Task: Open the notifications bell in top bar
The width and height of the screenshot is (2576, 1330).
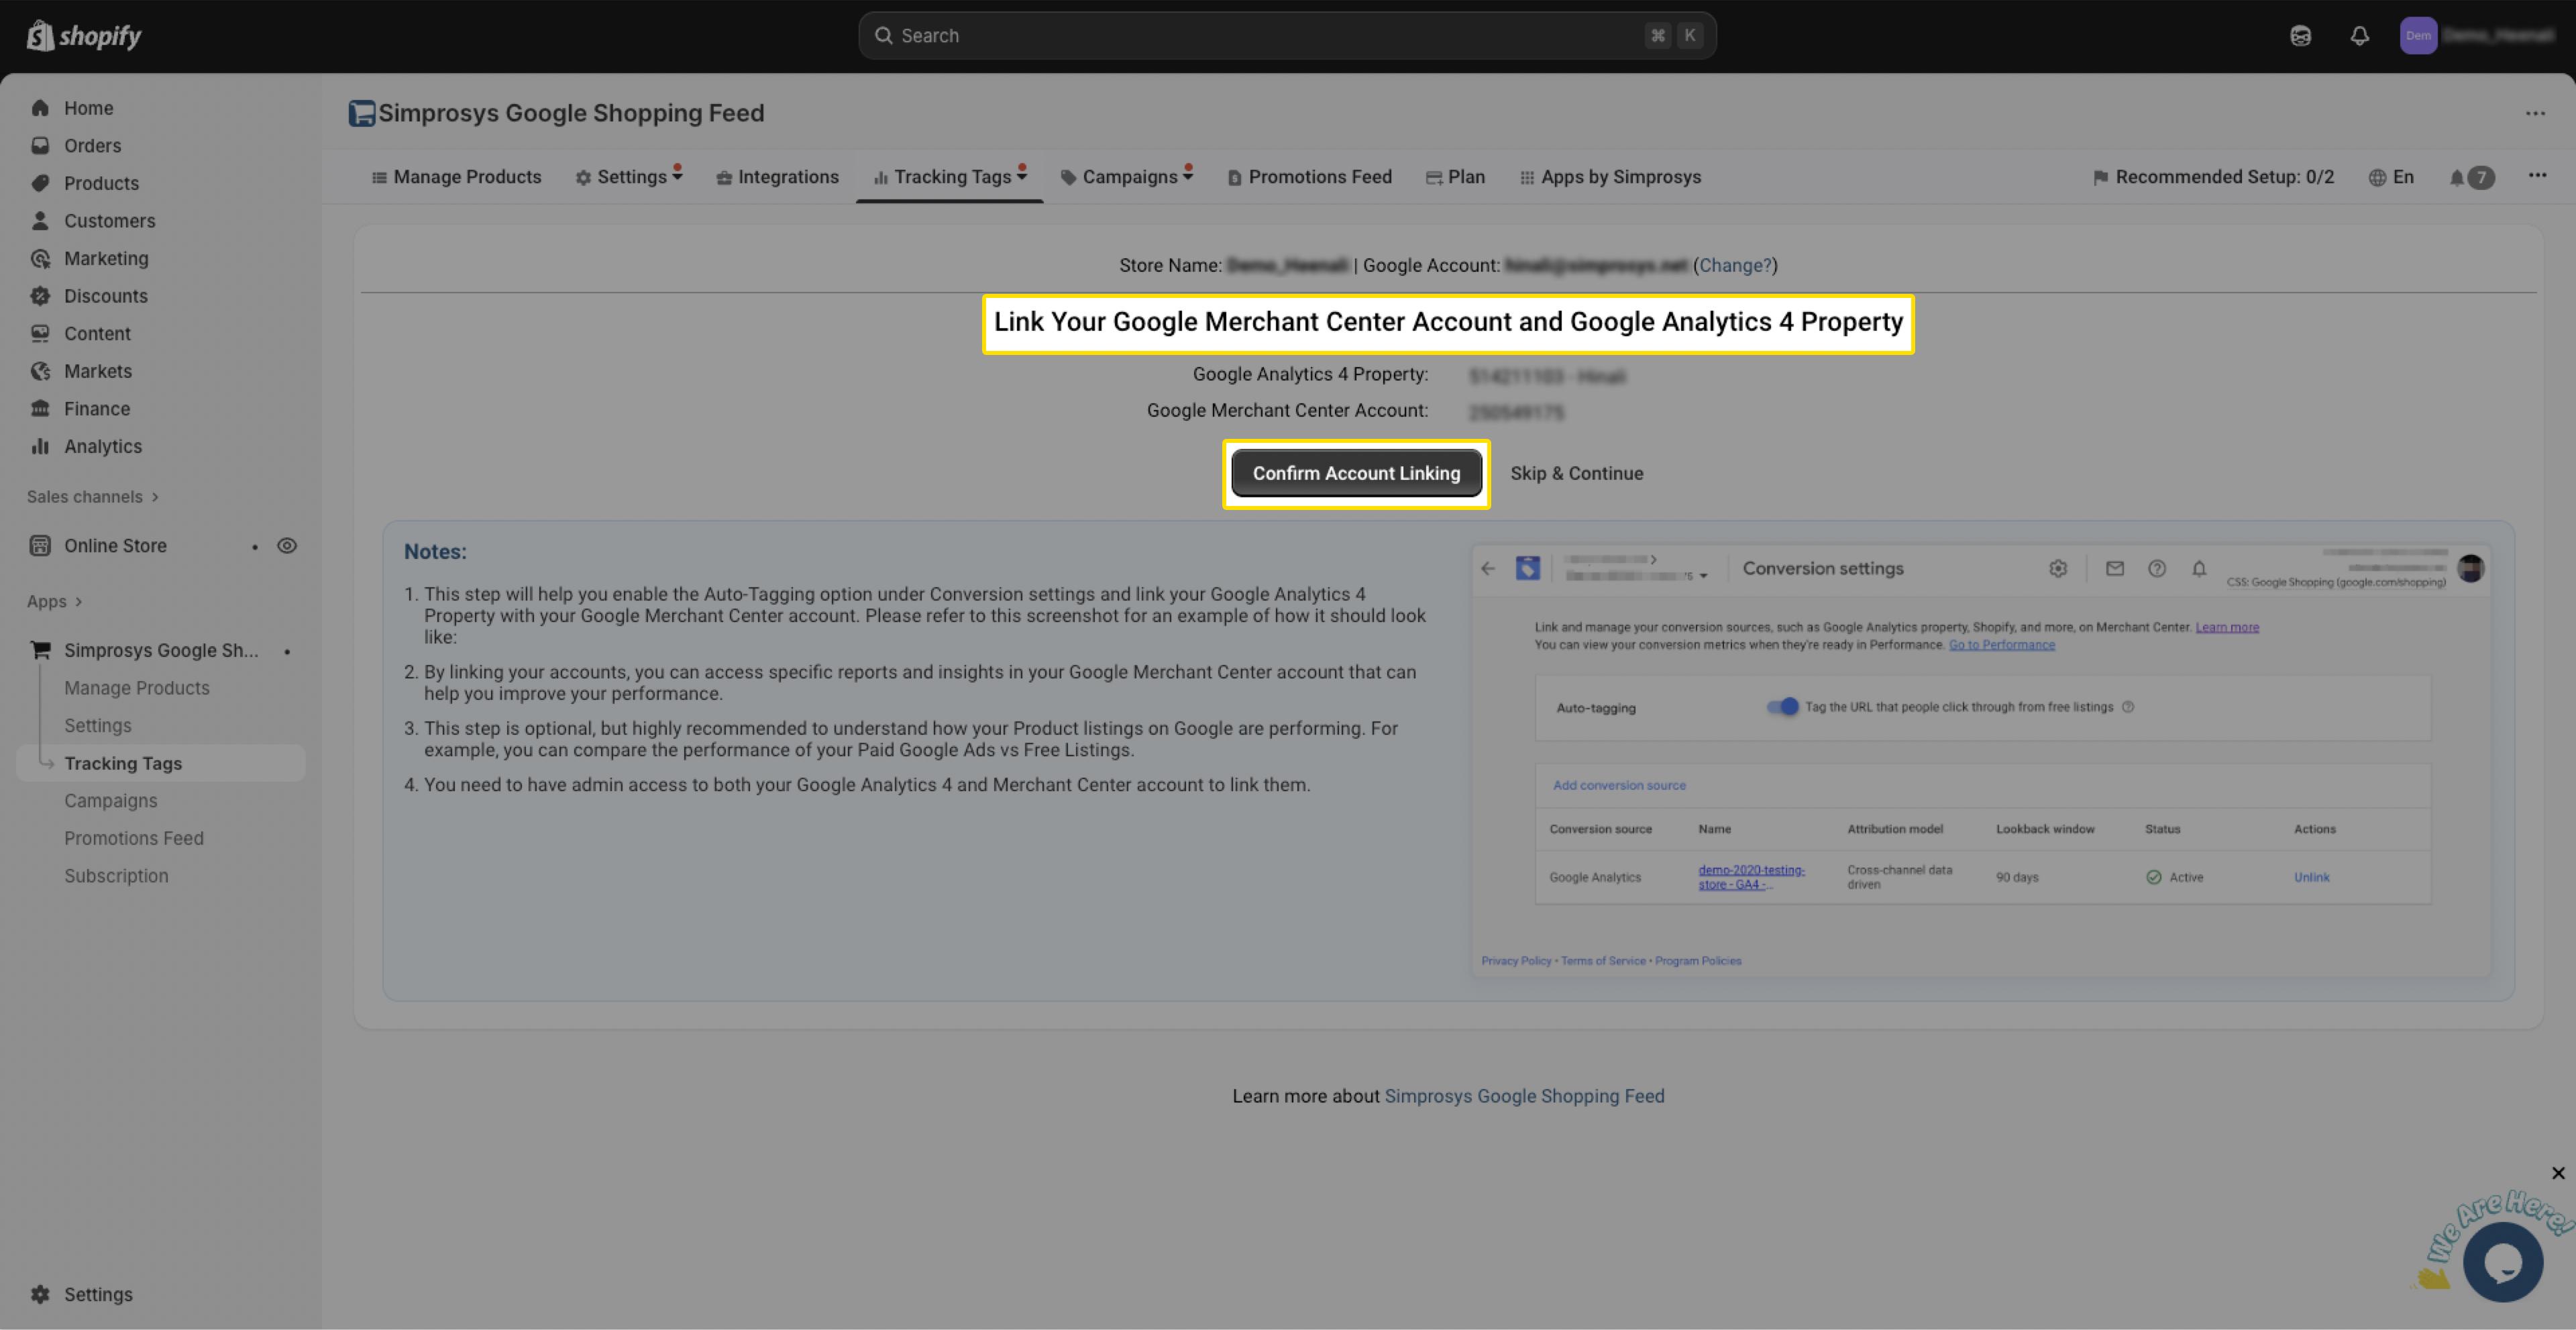Action: click(x=2359, y=36)
